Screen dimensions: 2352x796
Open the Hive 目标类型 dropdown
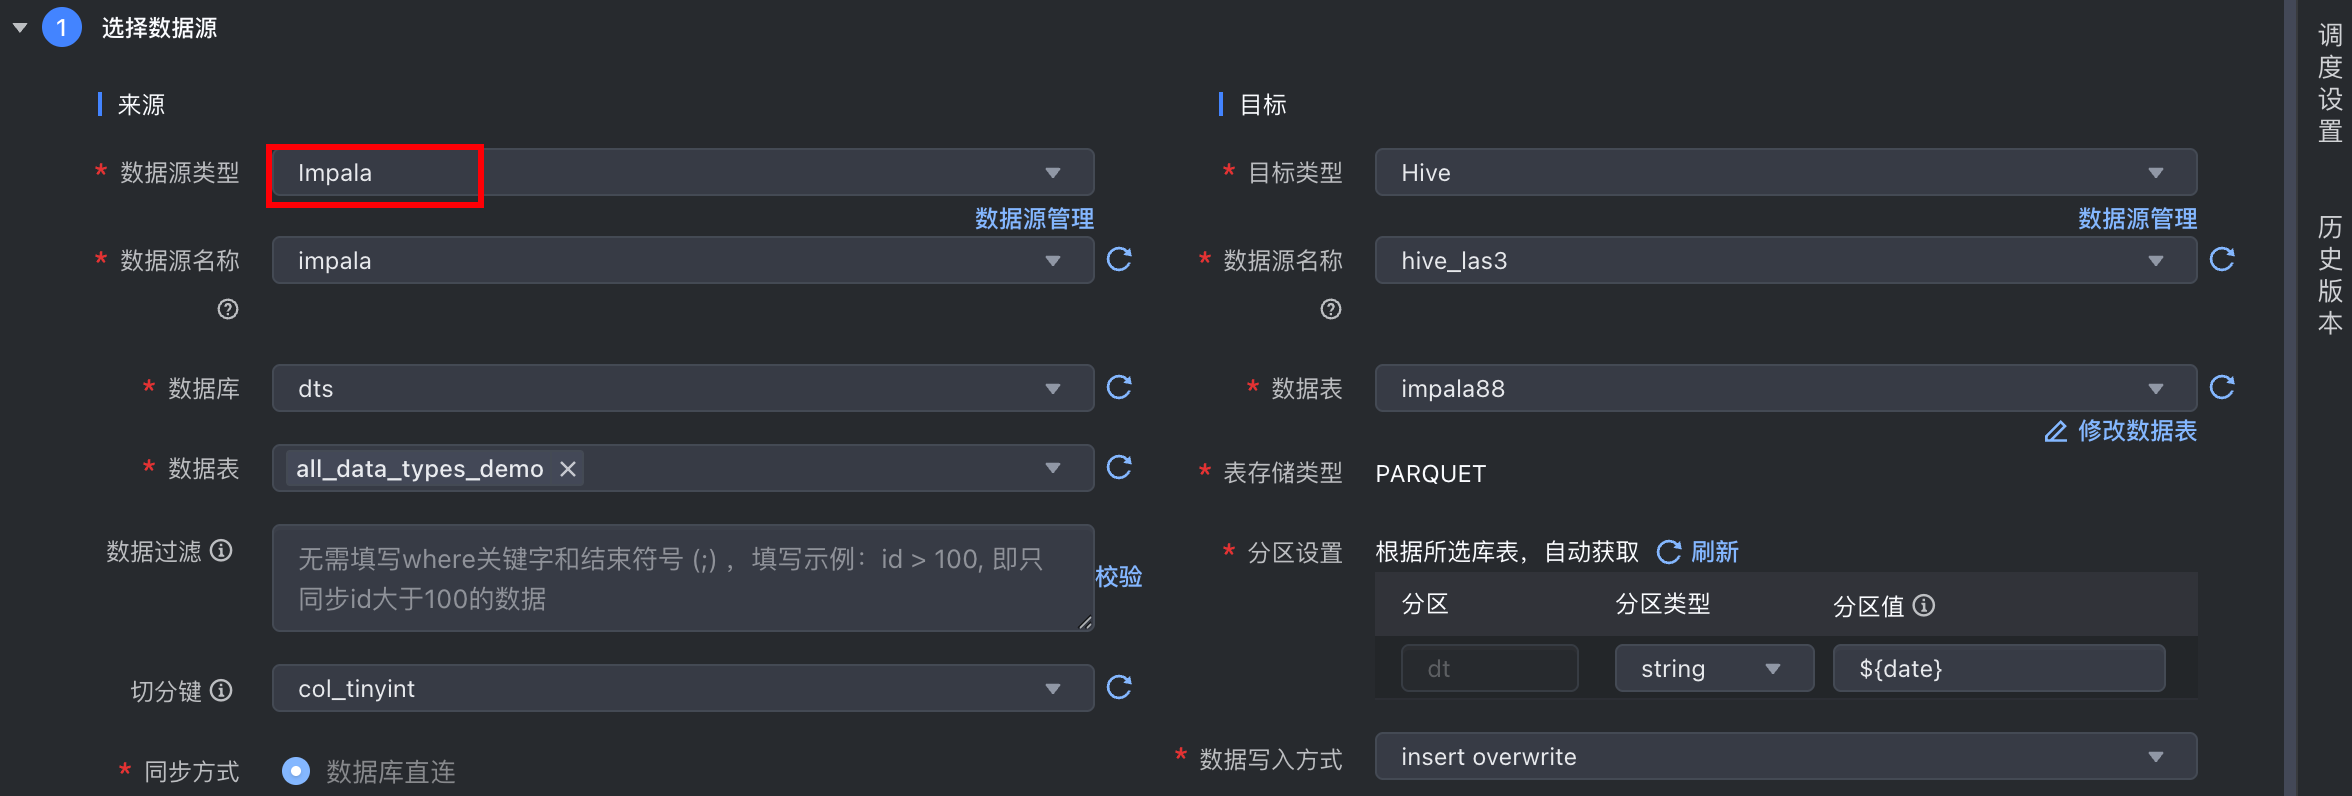(1785, 173)
